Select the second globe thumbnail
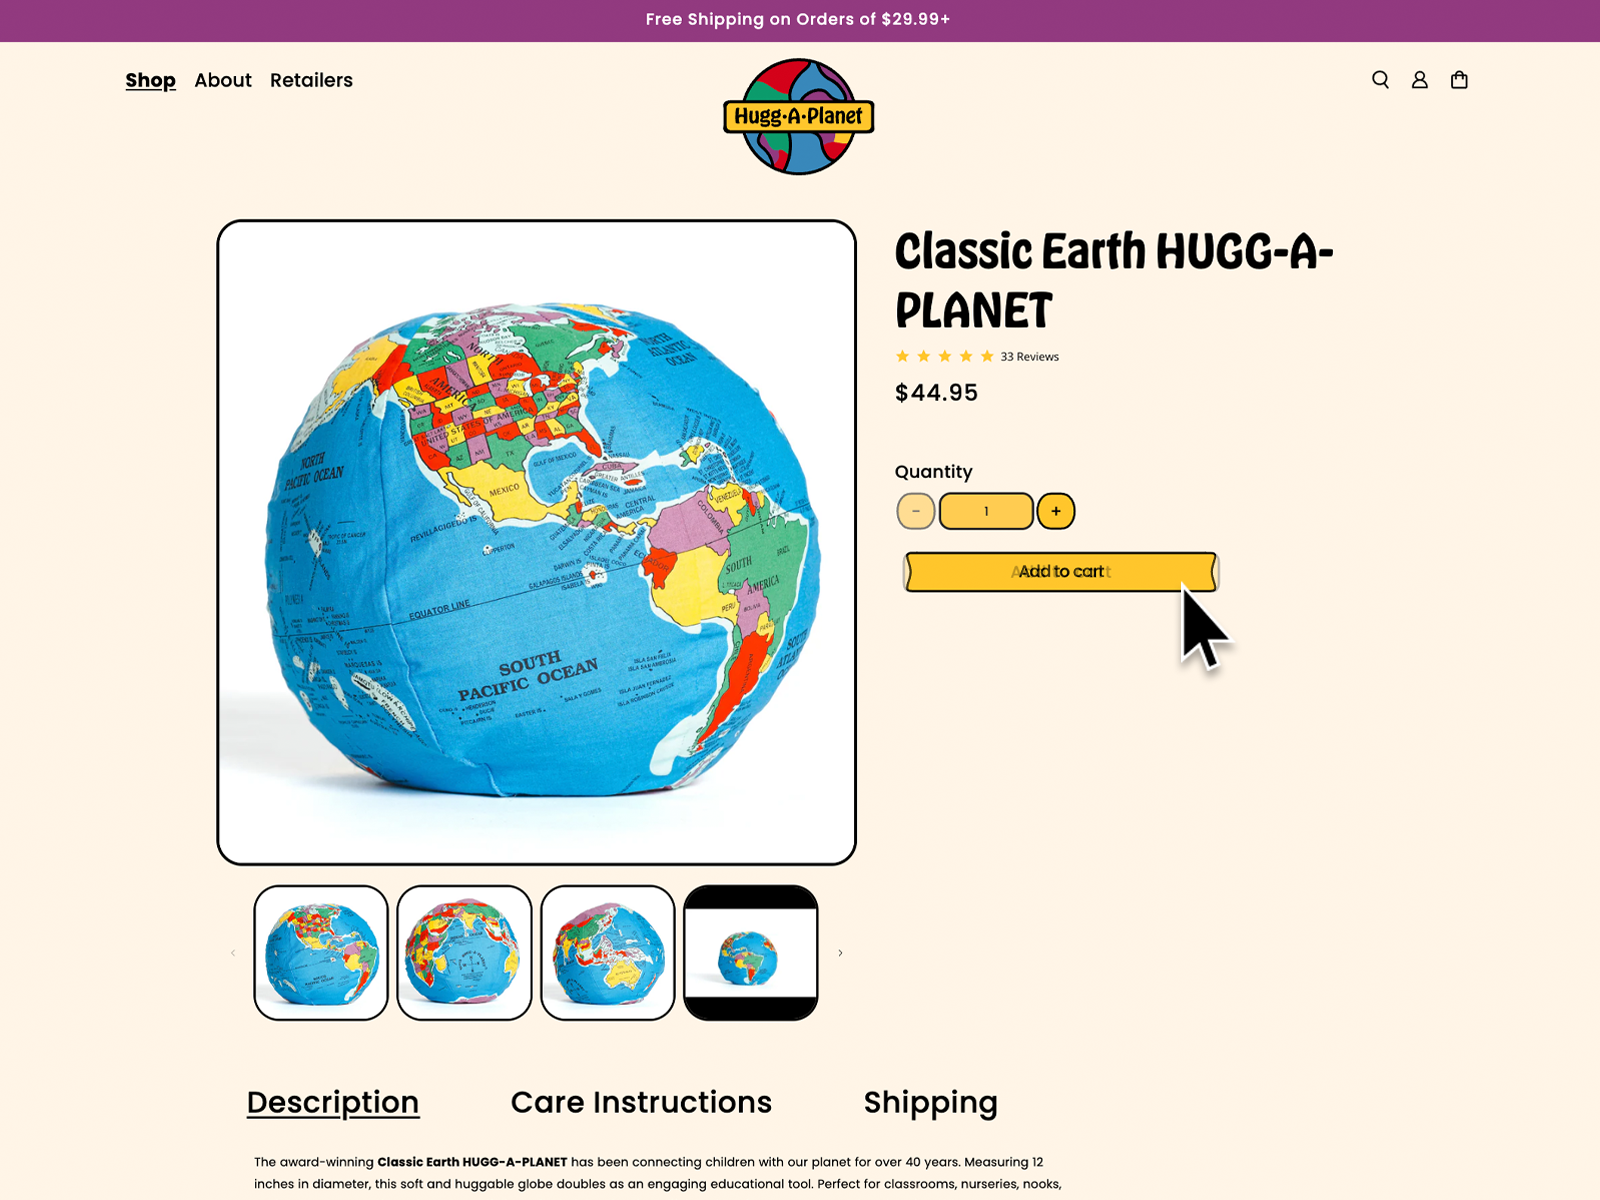The height and width of the screenshot is (1200, 1600). click(x=464, y=953)
